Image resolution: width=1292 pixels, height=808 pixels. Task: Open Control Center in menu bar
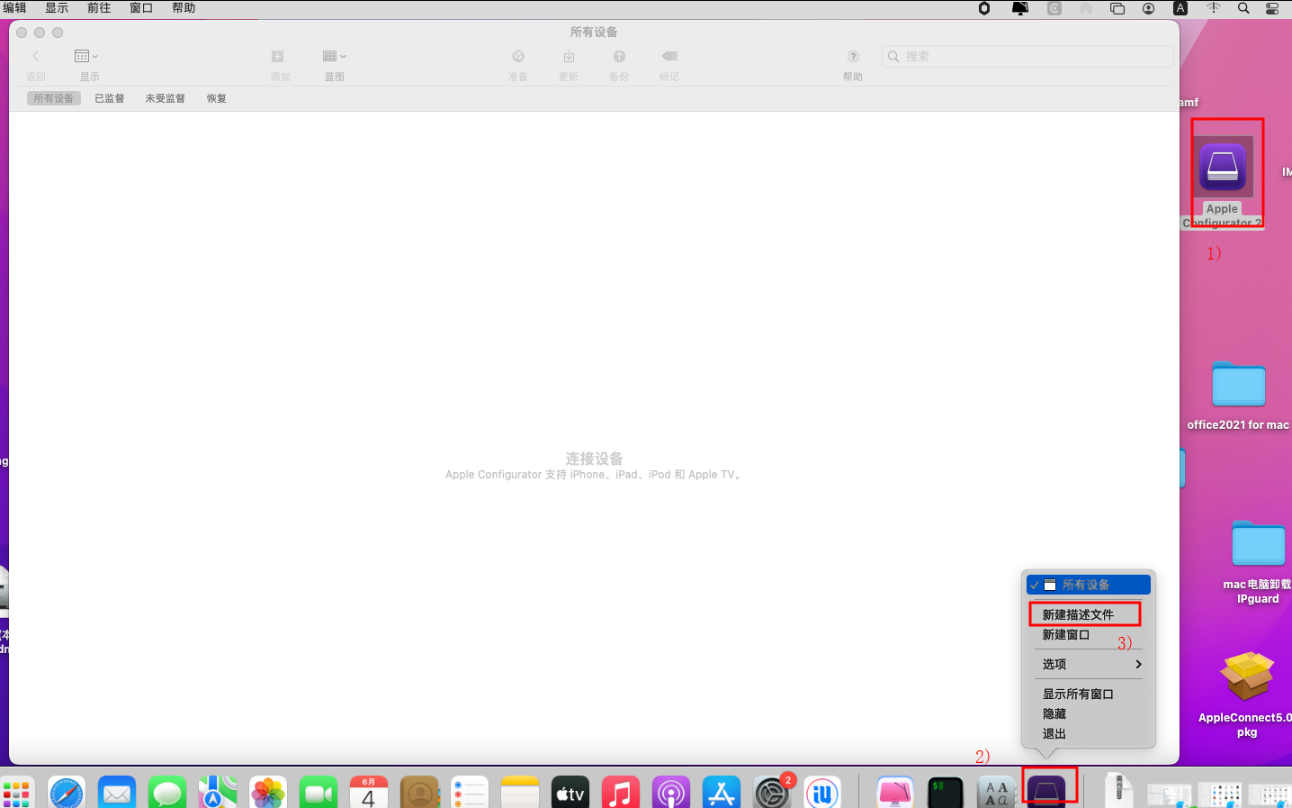point(1274,8)
